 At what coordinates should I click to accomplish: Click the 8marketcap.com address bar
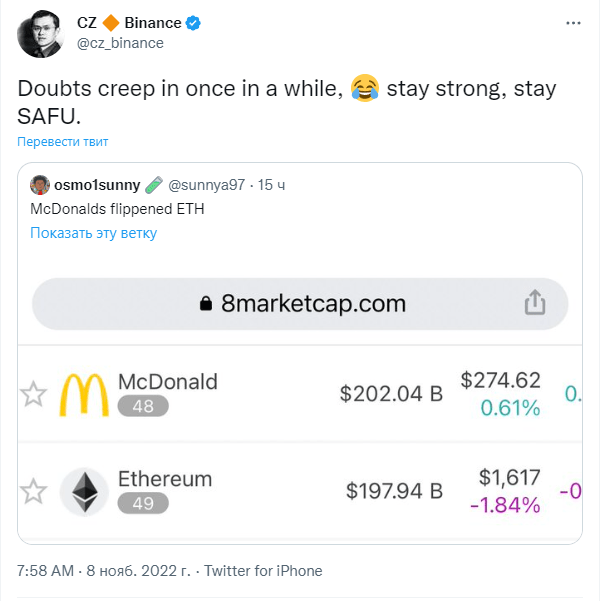[300, 303]
